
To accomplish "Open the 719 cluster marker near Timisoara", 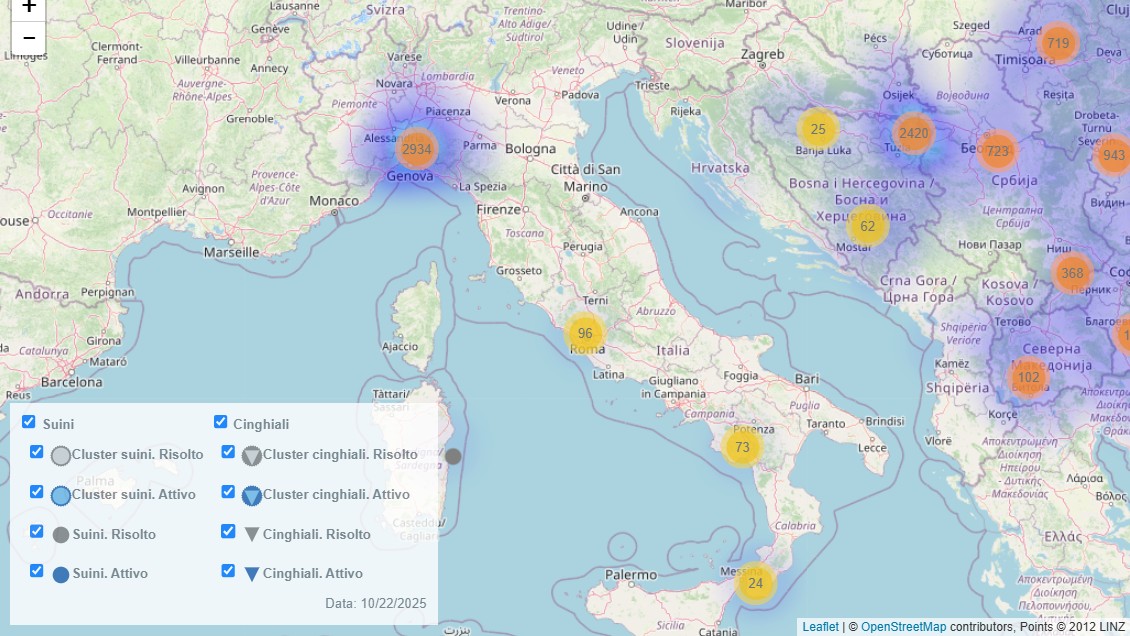I will (1058, 43).
